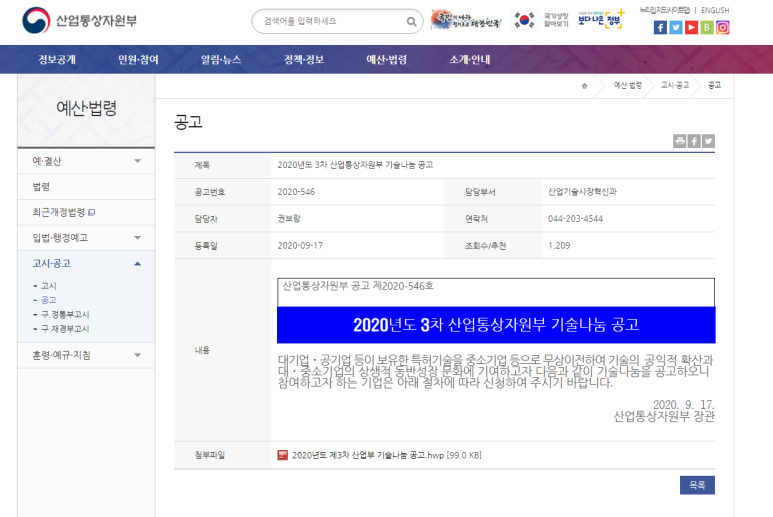Click the contact number 044-203-4544

point(575,218)
